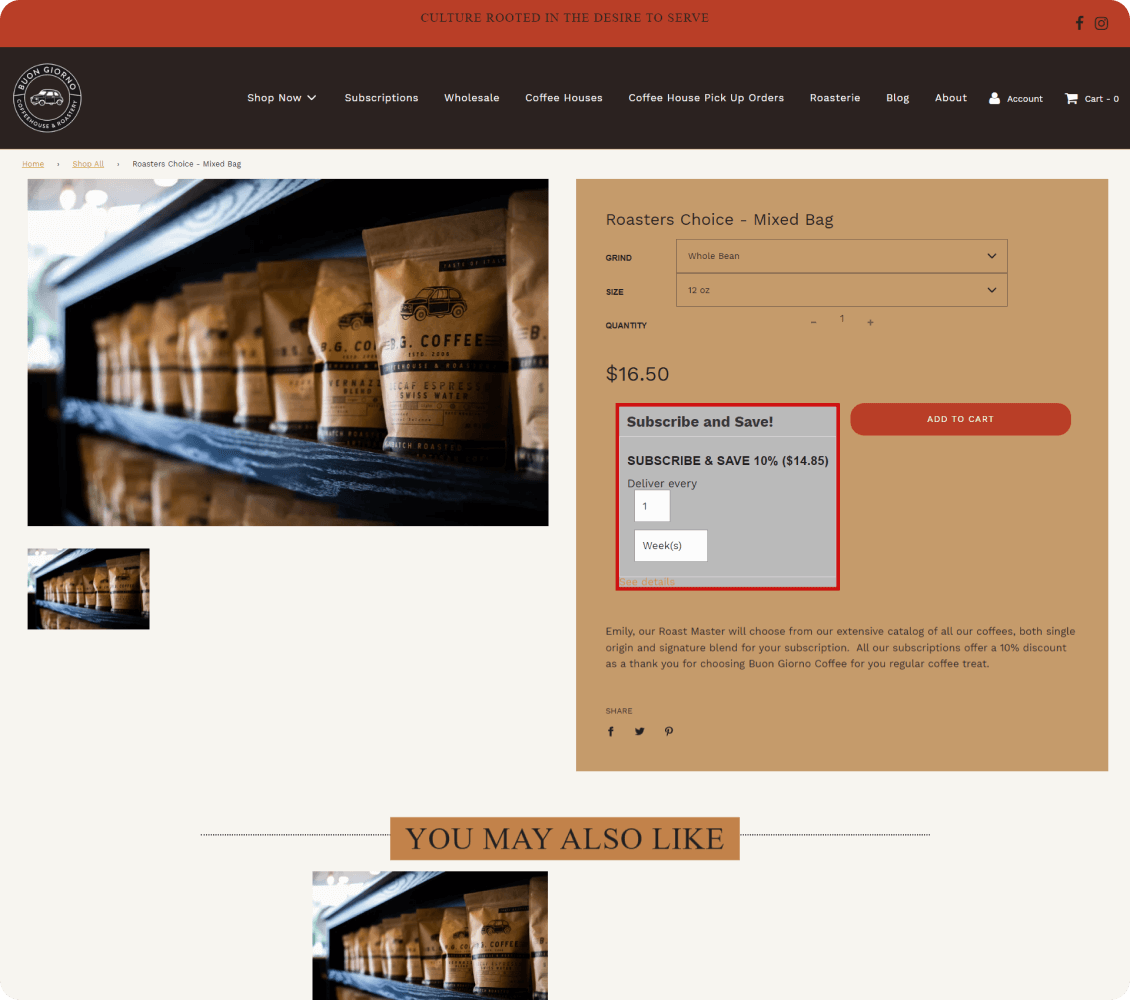Image resolution: width=1130 pixels, height=1000 pixels.
Task: Open the shopping cart icon
Action: coord(1071,98)
